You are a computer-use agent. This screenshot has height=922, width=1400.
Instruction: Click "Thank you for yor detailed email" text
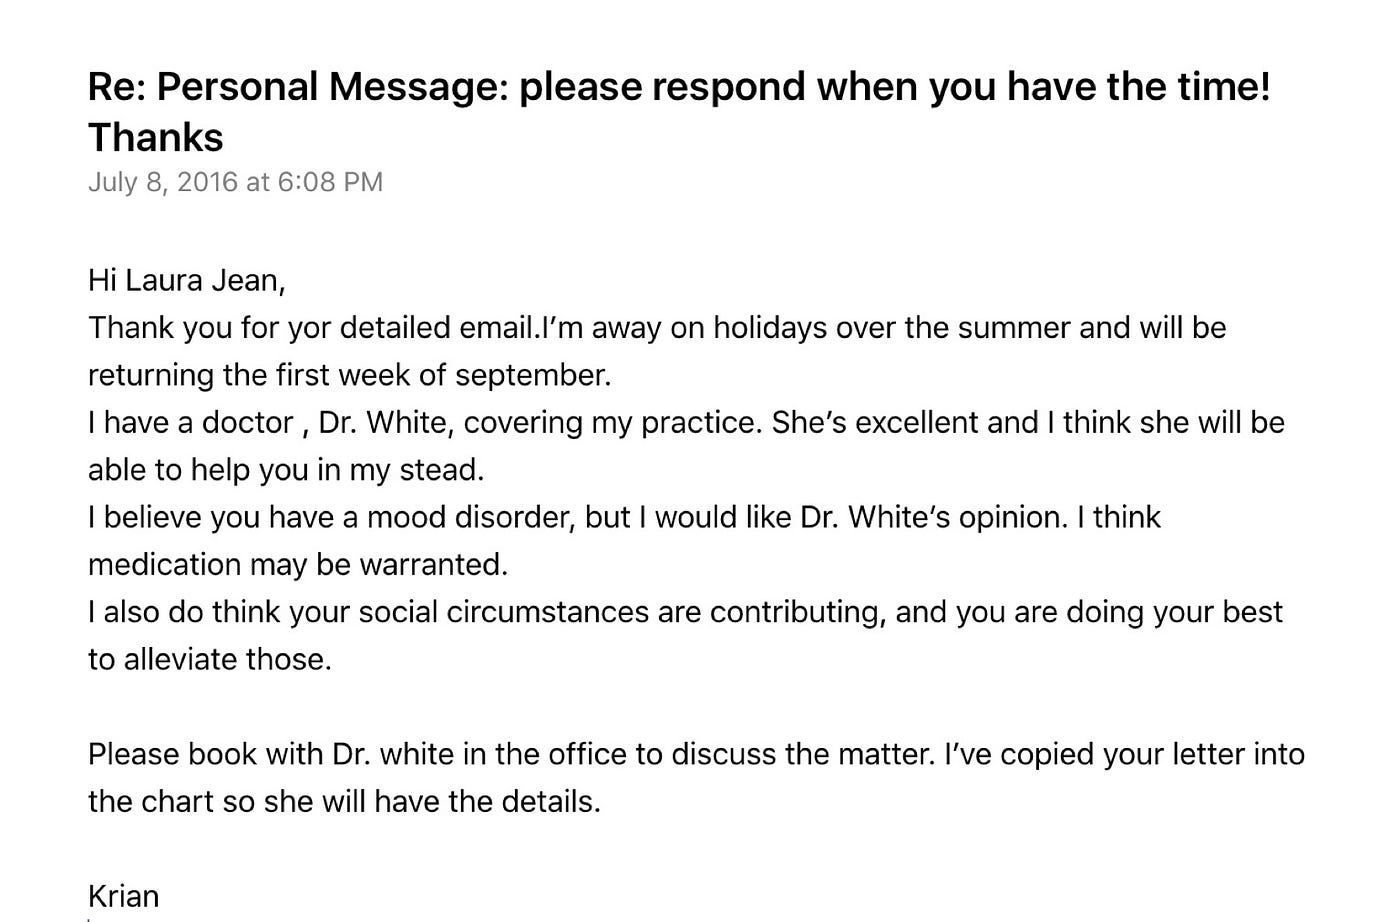point(312,328)
